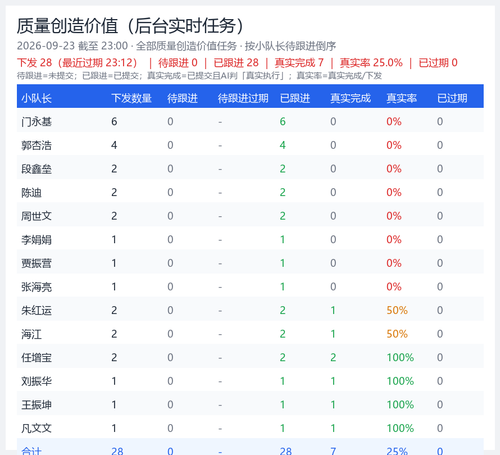Select the name 郭杏浩
The image size is (500, 455).
(36, 145)
